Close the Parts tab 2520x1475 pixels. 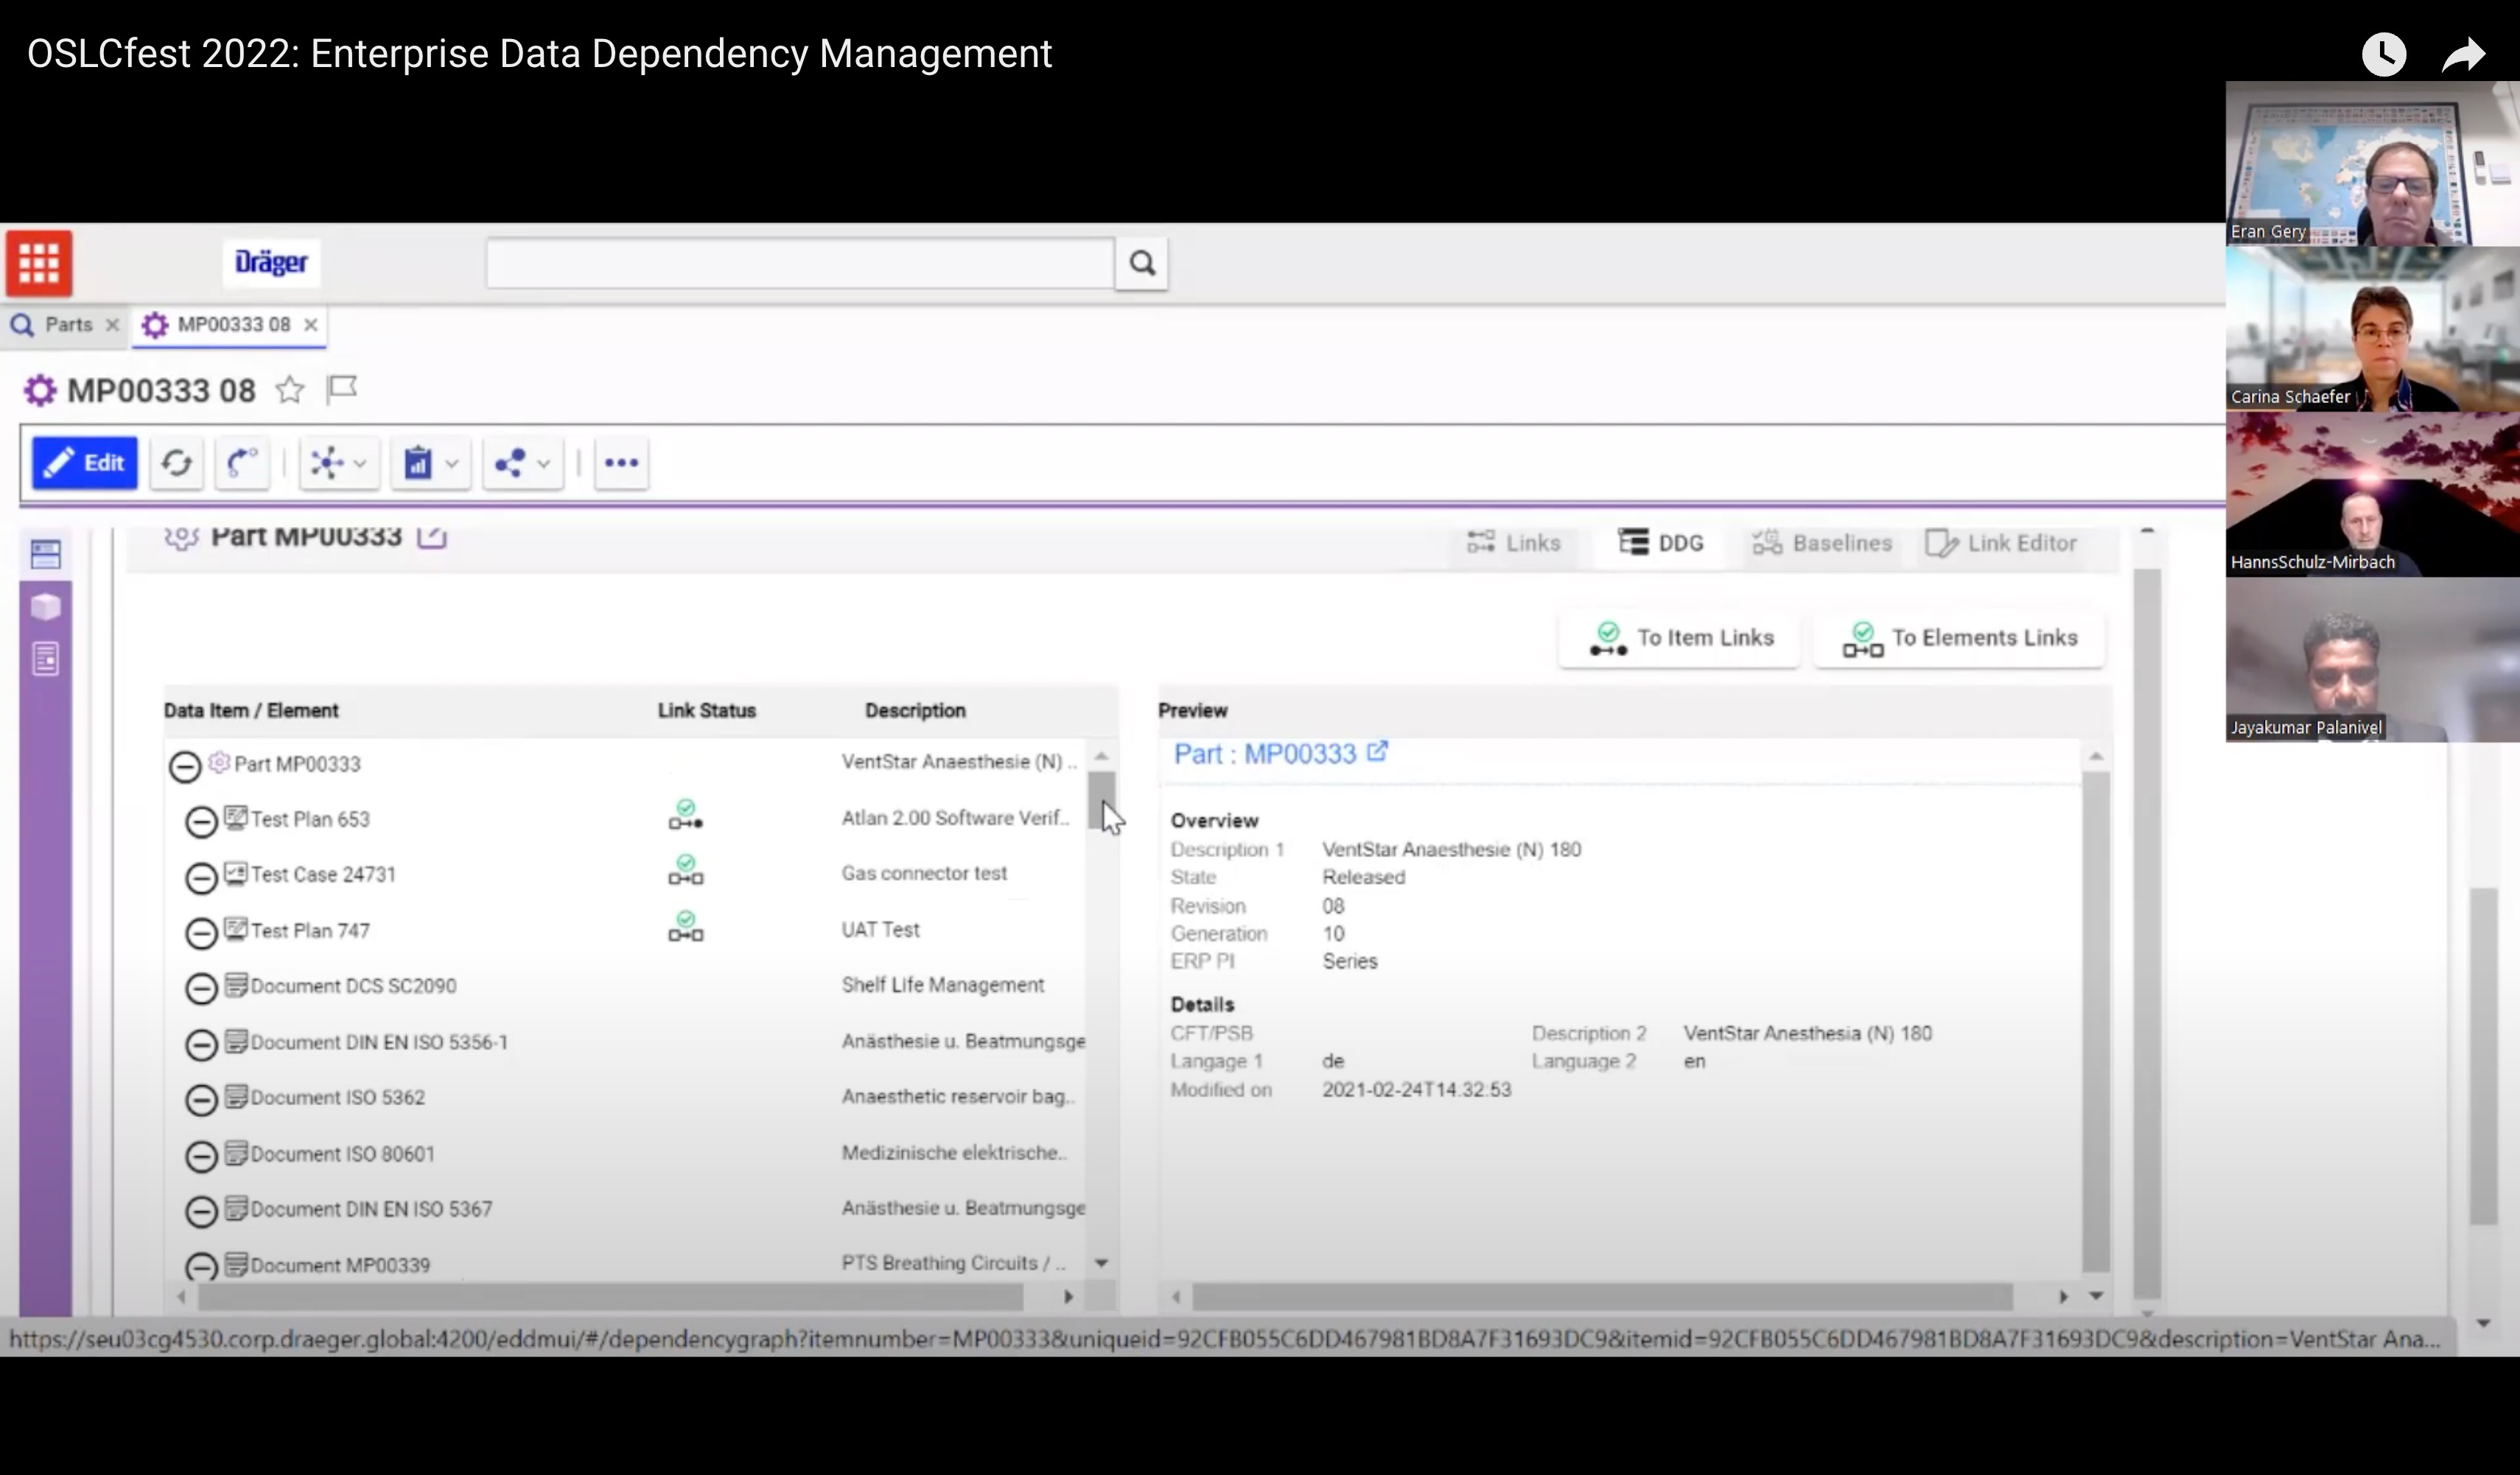click(x=113, y=325)
